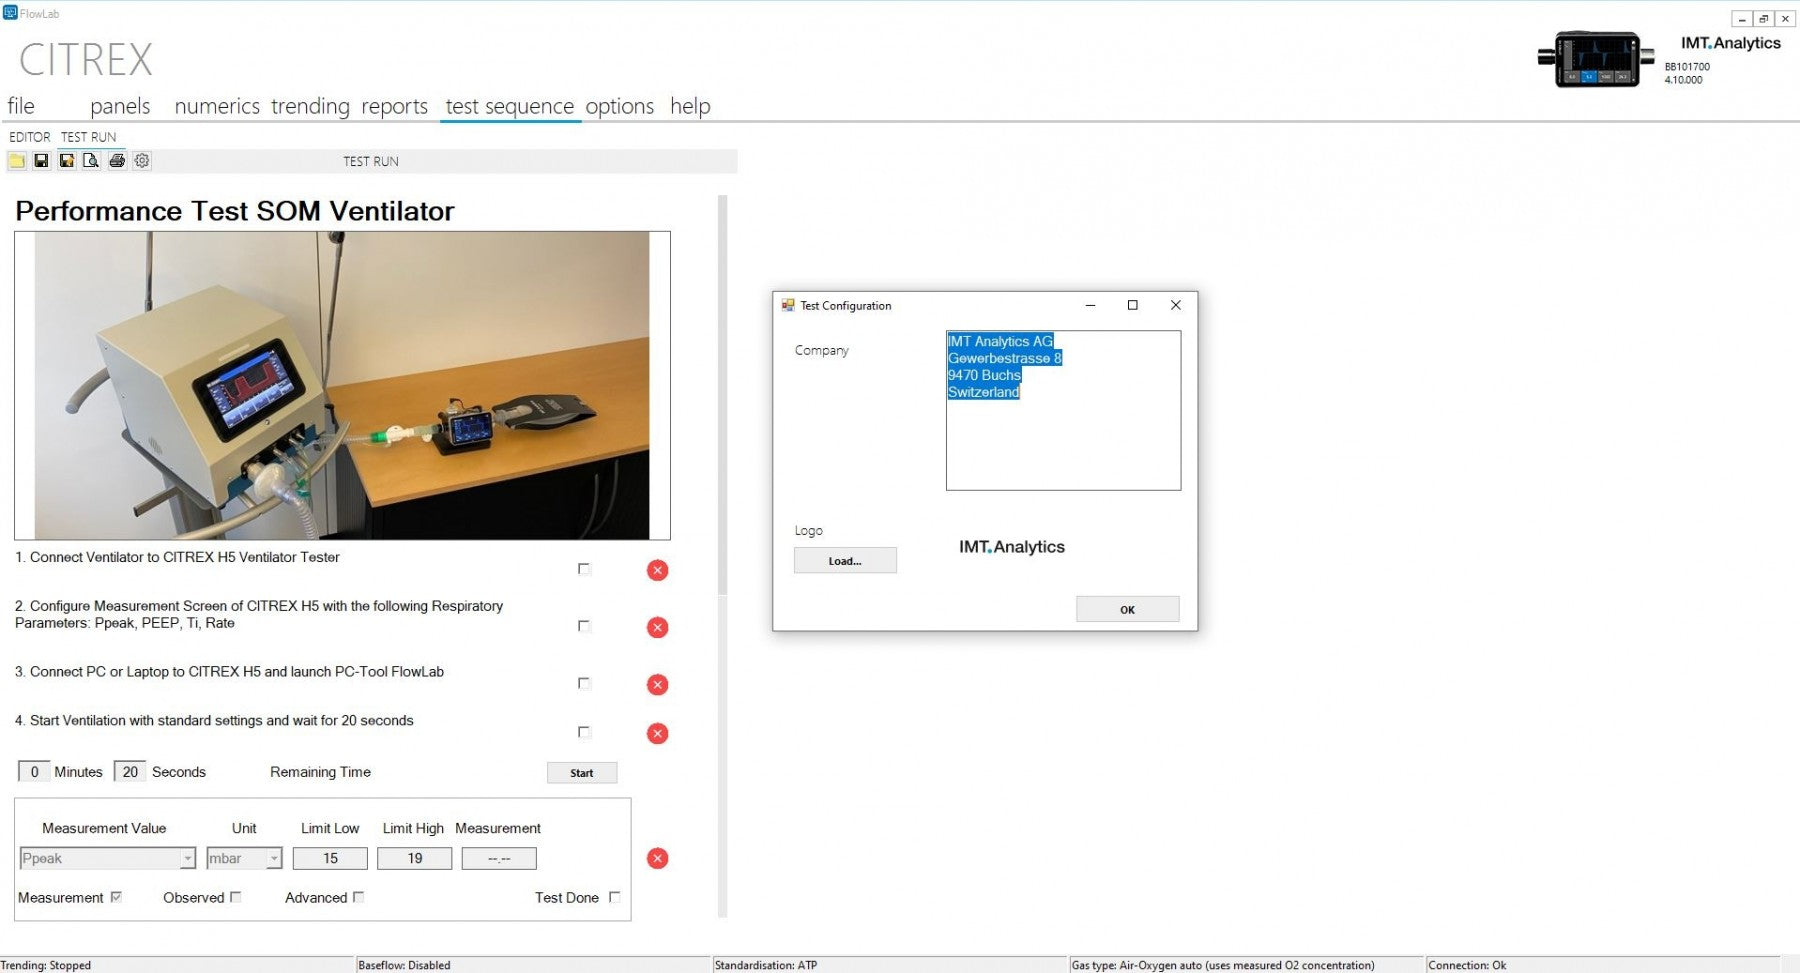Open the Unit dropdown showing mbar
1800x973 pixels.
click(x=240, y=858)
